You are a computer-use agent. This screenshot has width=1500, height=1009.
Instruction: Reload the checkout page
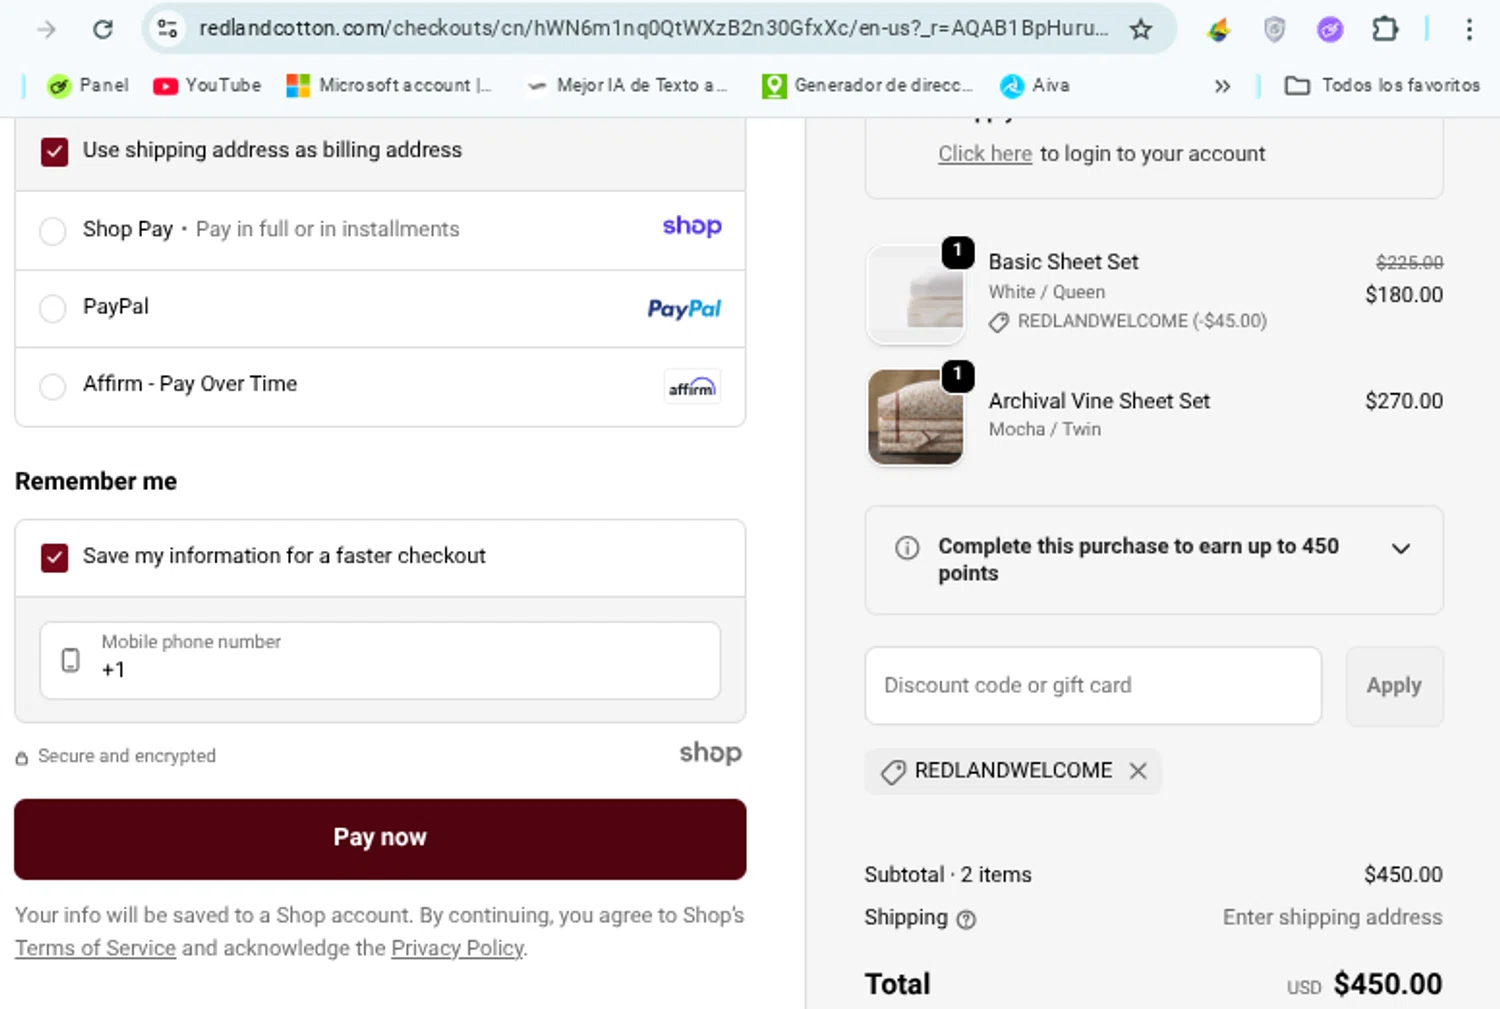(103, 29)
